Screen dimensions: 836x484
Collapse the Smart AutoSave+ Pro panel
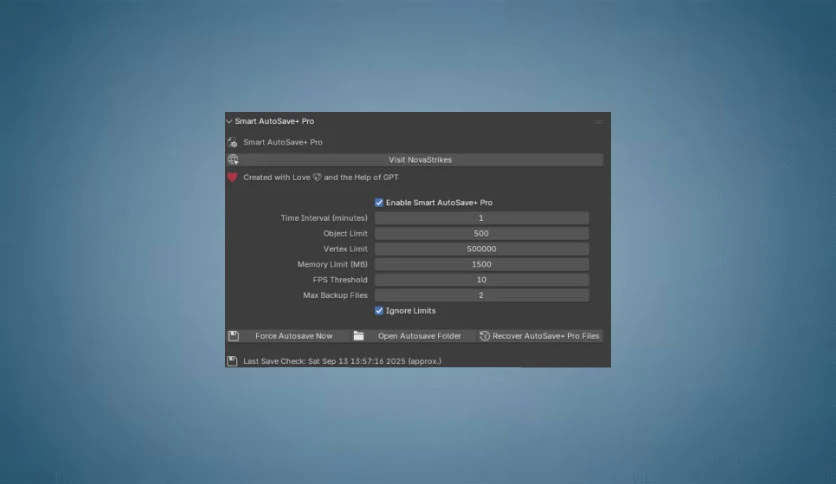229,122
